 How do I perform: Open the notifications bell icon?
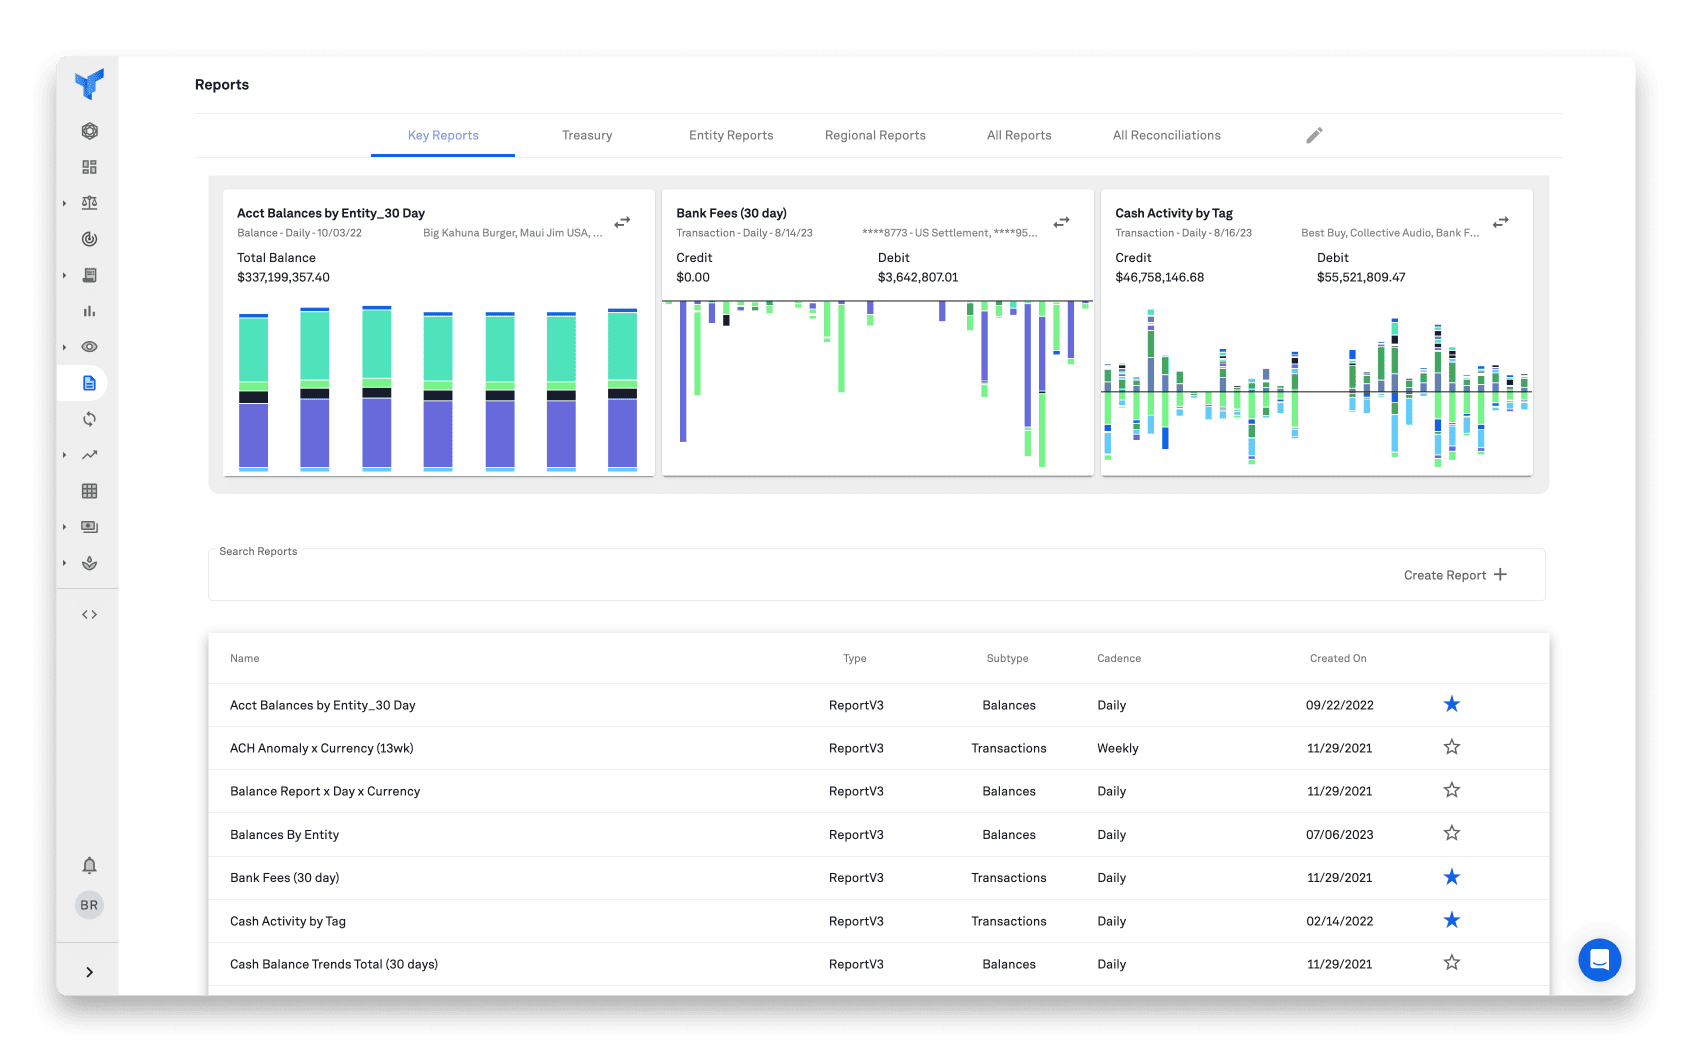(x=89, y=865)
